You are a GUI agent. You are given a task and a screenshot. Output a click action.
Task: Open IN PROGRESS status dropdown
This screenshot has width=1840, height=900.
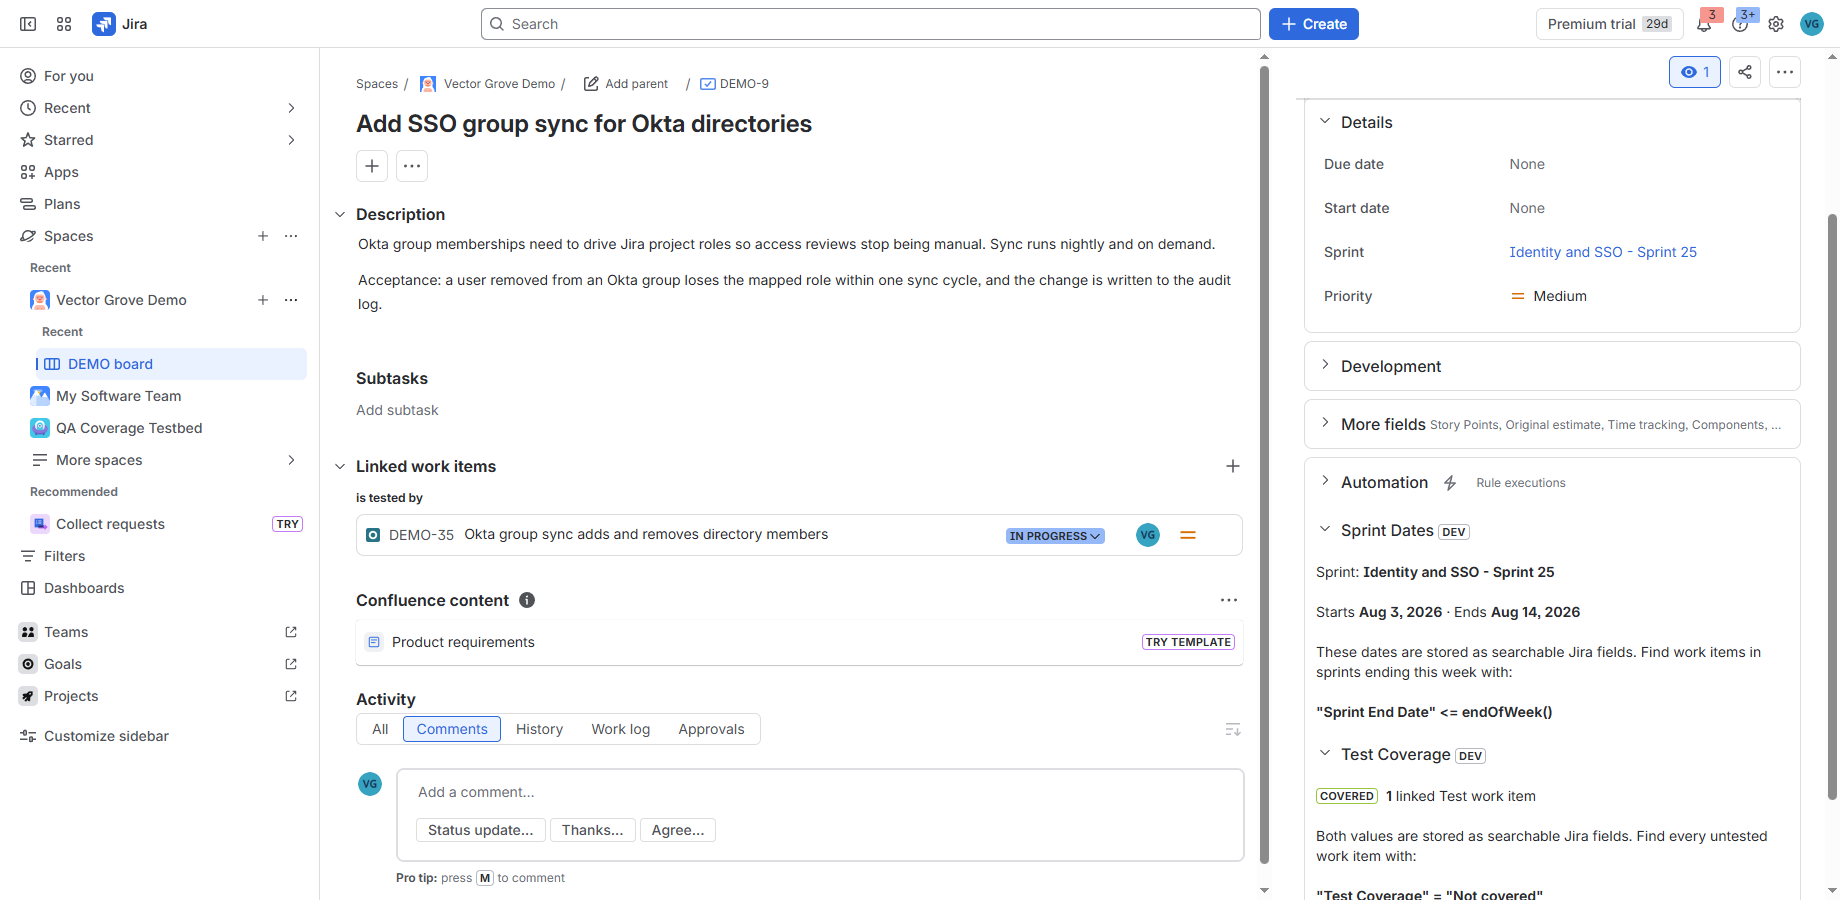point(1055,536)
